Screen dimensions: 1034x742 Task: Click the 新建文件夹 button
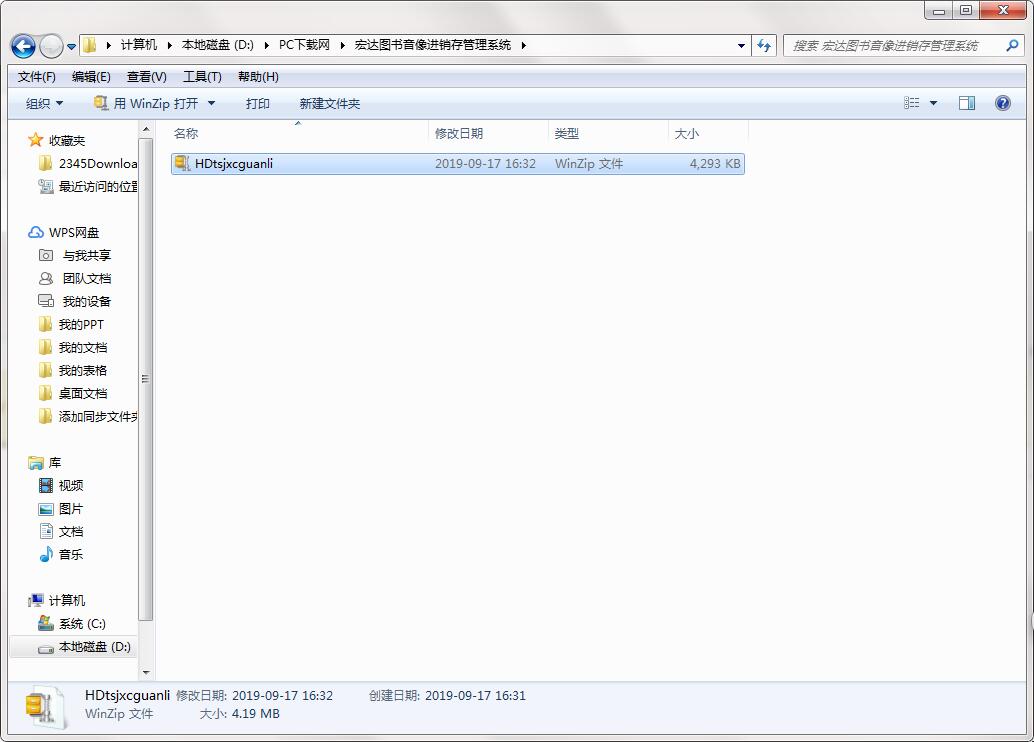click(x=330, y=103)
